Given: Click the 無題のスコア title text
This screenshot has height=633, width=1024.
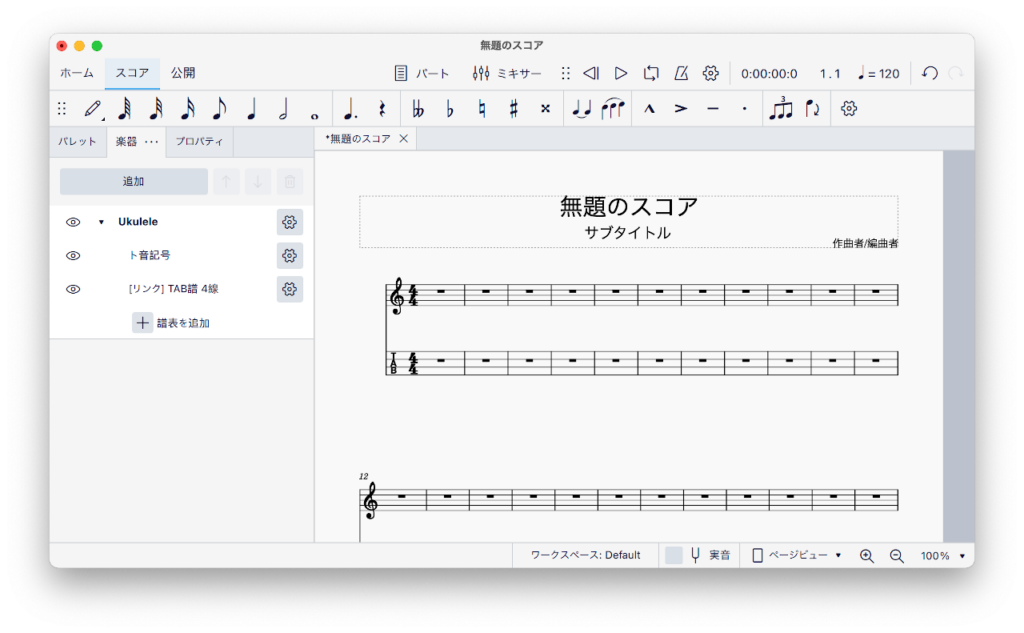Looking at the screenshot, I should point(628,207).
